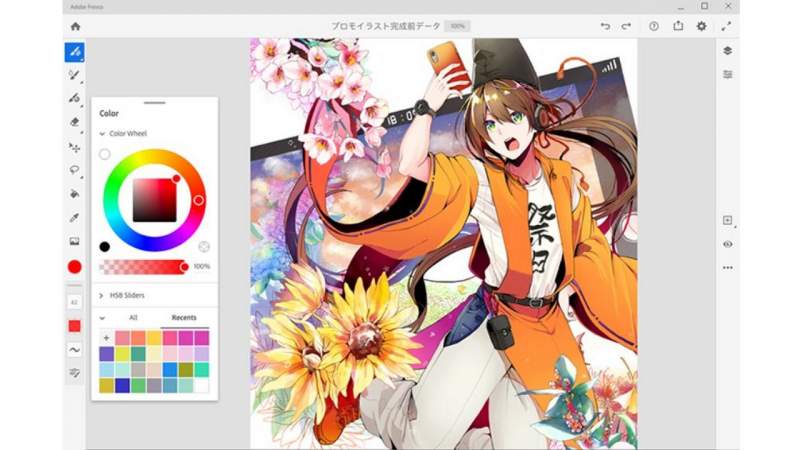Go to the Home screen
The width and height of the screenshot is (800, 450).
[x=76, y=27]
